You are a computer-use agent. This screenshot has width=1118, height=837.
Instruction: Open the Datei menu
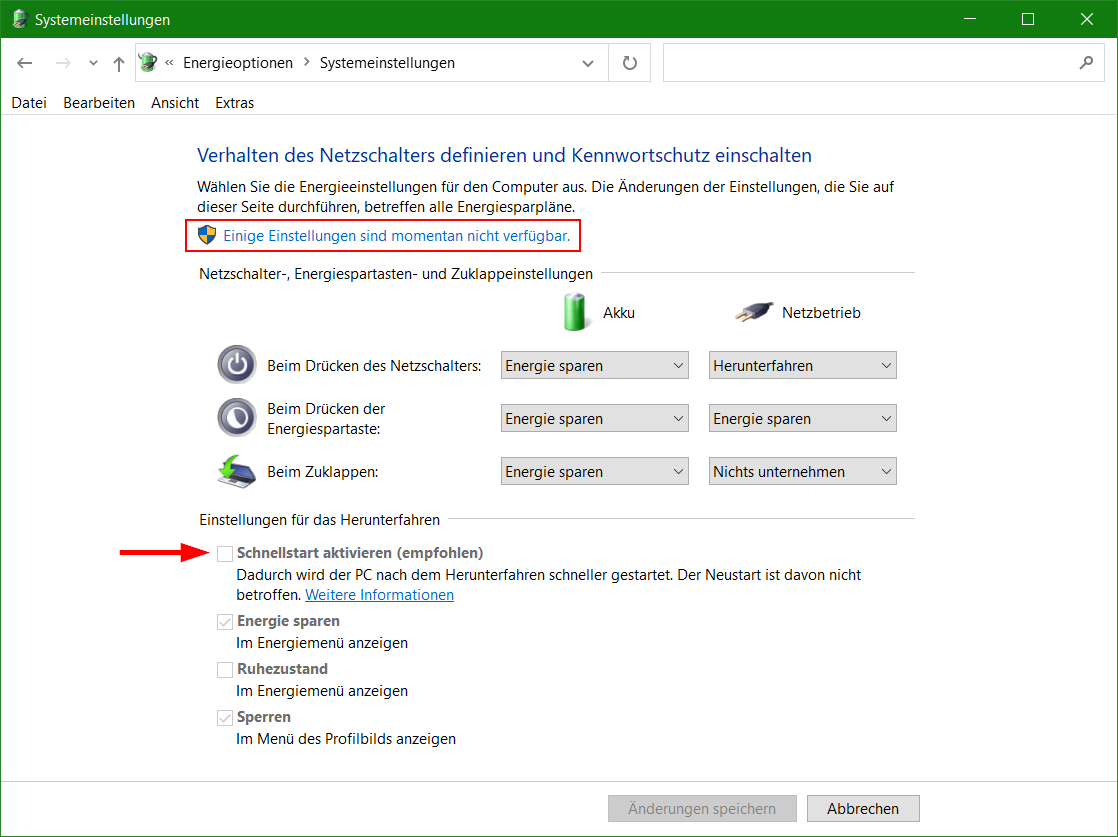[x=29, y=103]
